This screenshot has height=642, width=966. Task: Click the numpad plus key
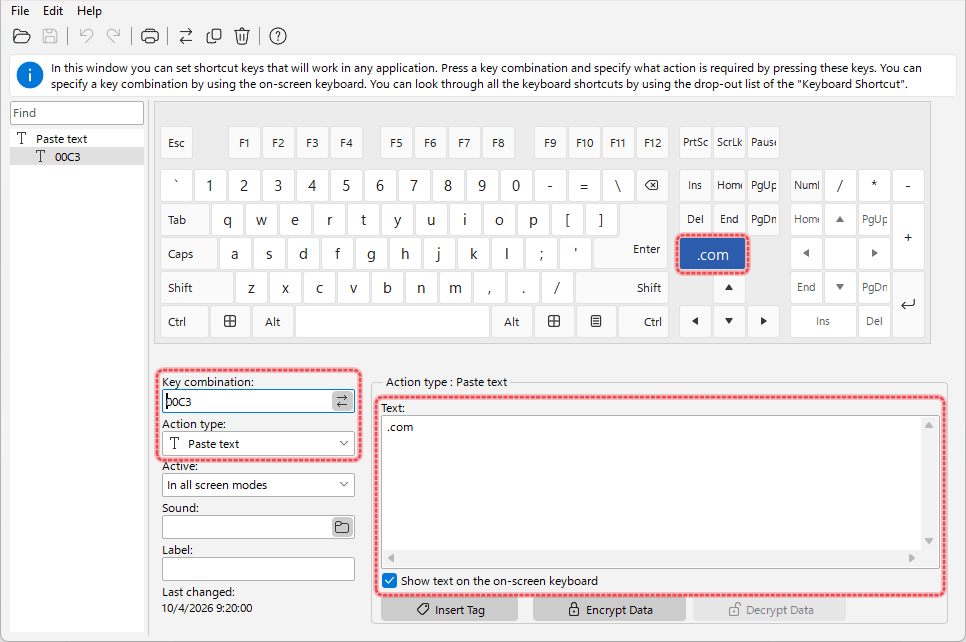(x=908, y=237)
